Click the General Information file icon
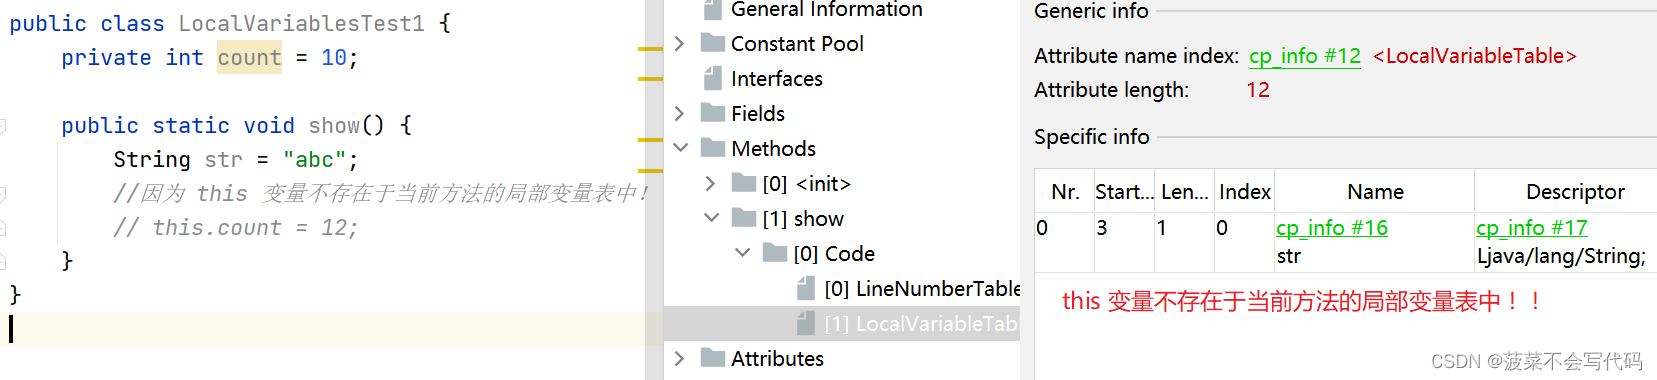Screen dimensions: 1657x380 pos(712,10)
